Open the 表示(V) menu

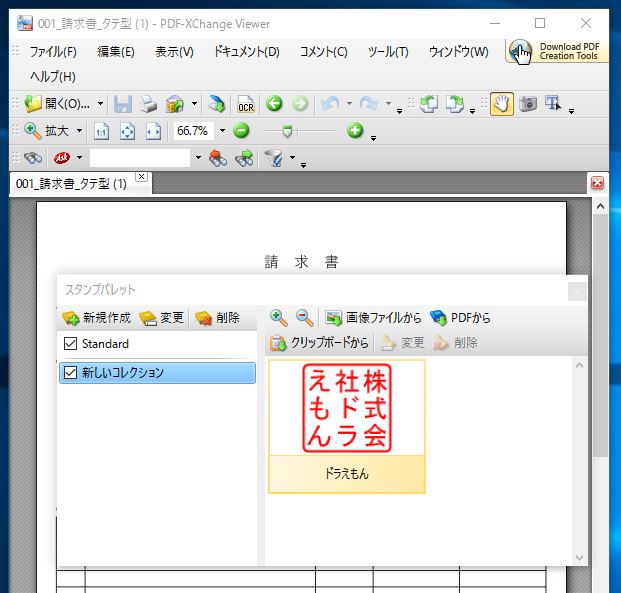coord(174,52)
